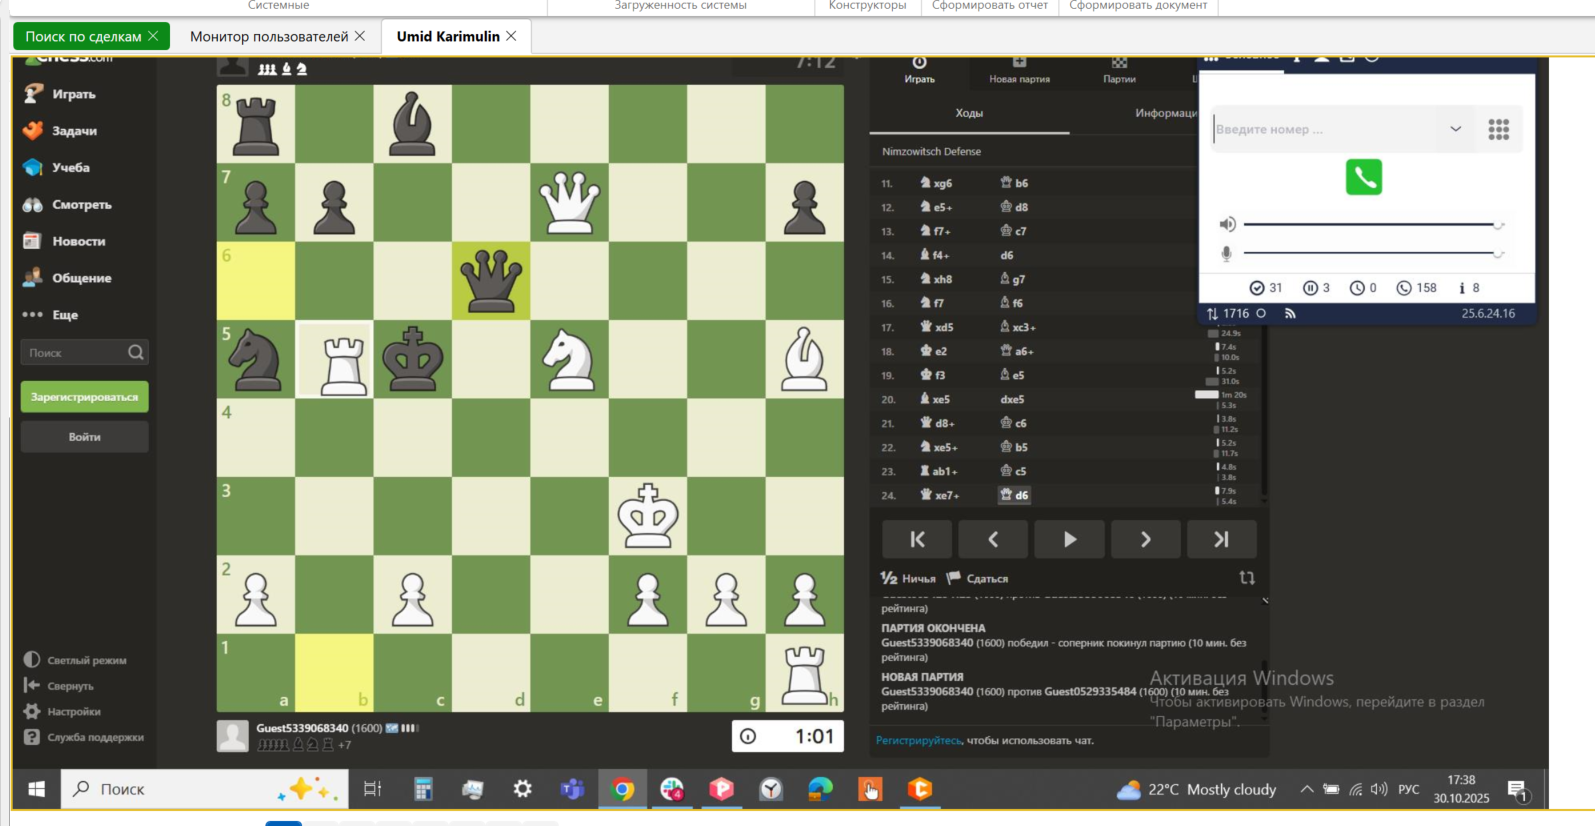Resign with Сдаться button

coord(977,578)
